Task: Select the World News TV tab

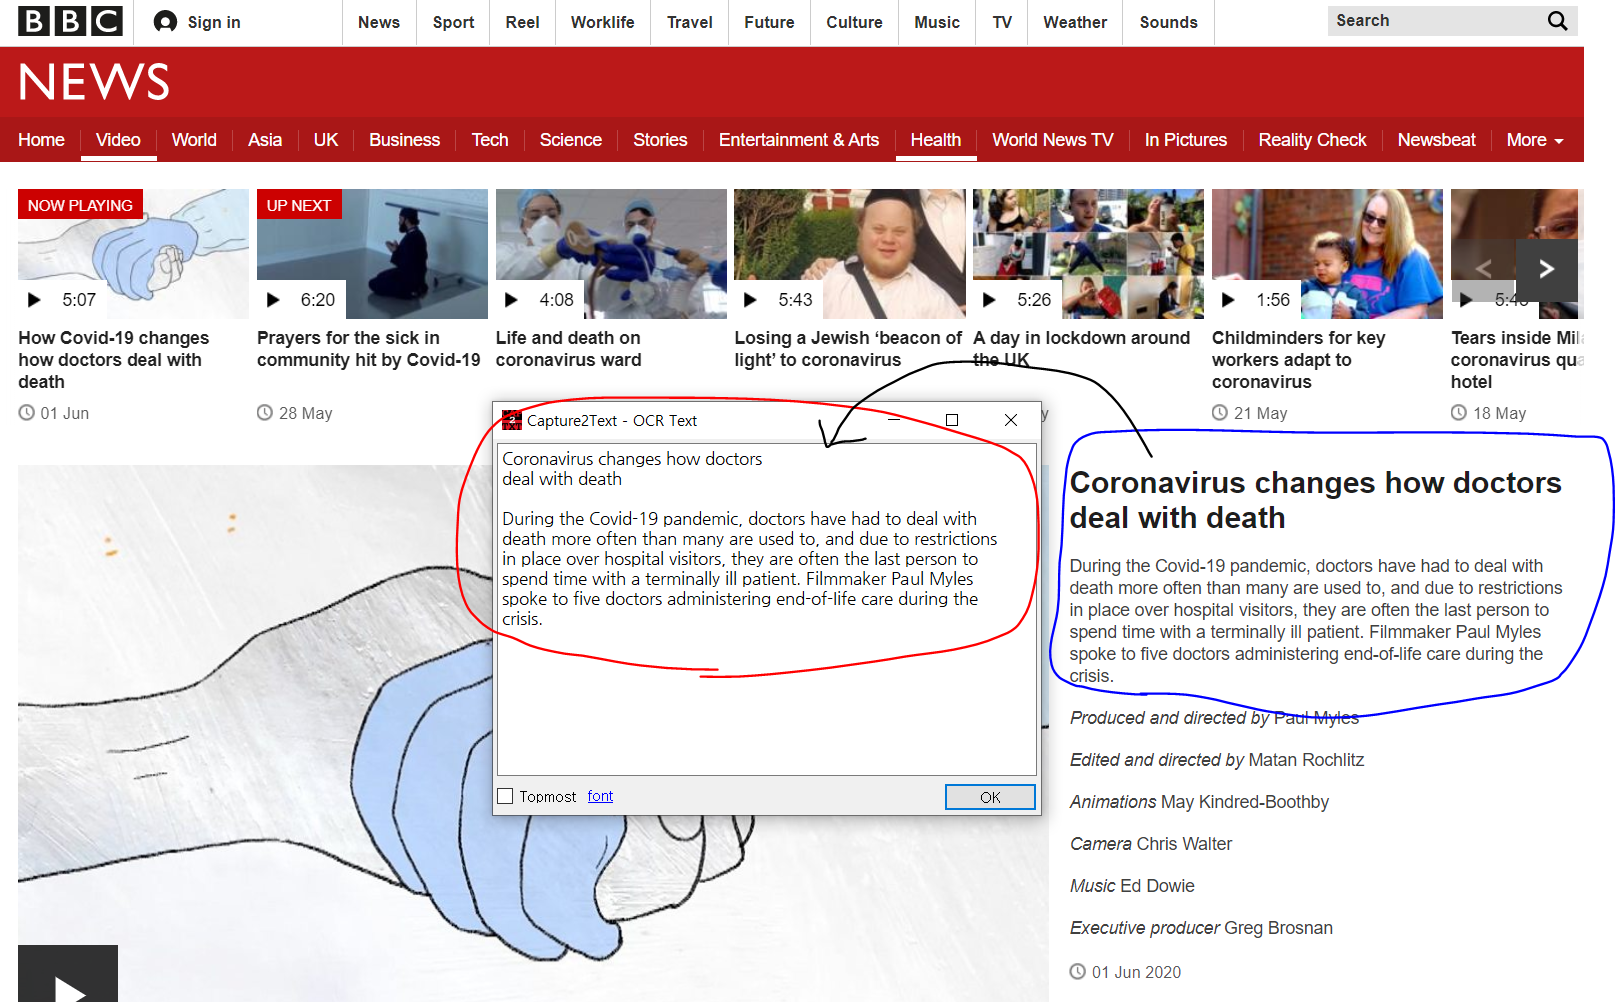Action: 1052,140
